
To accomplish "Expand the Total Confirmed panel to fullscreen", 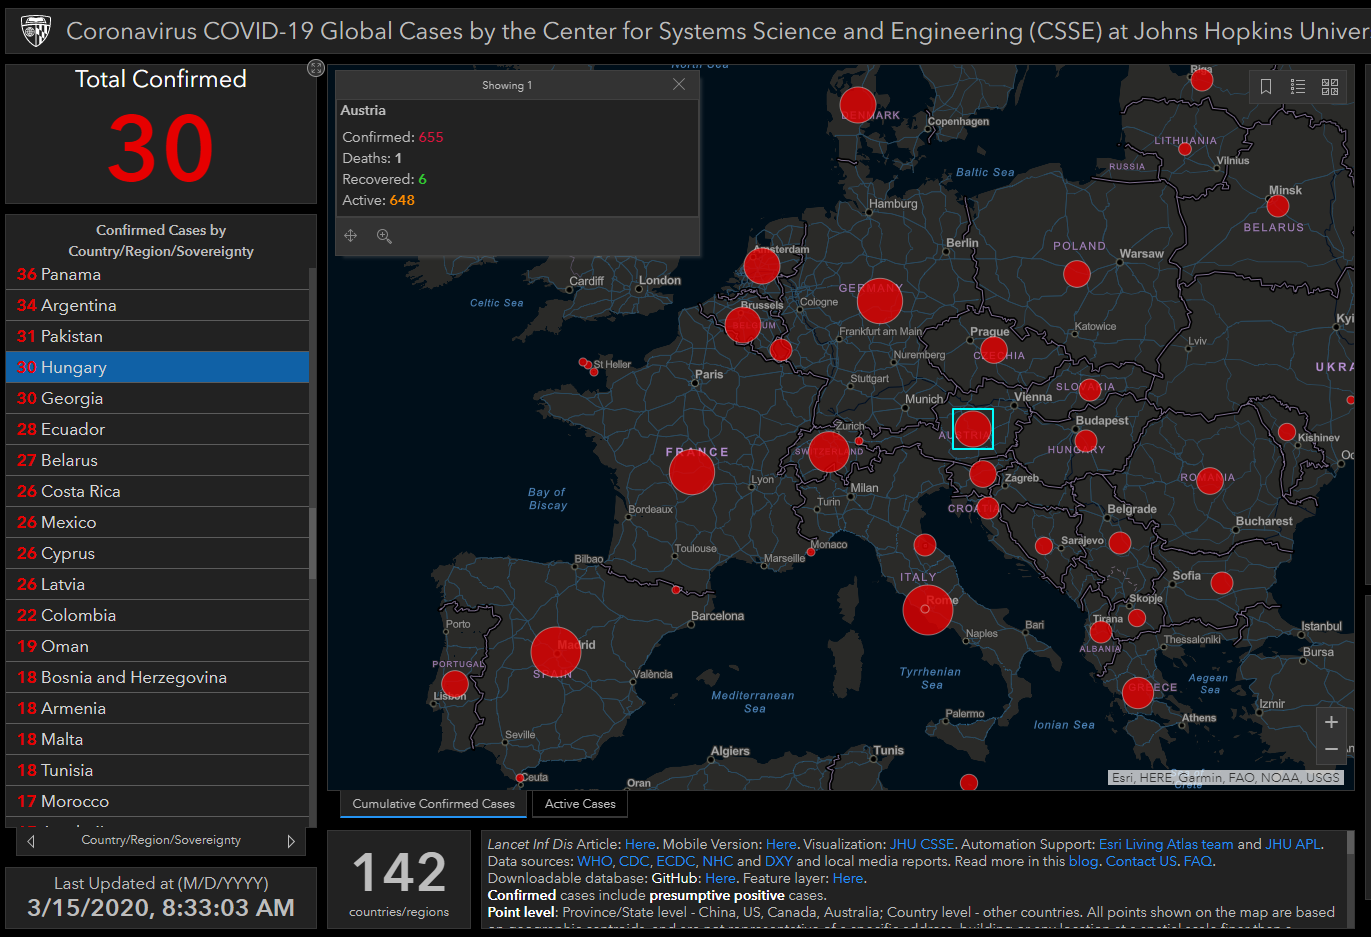I will [x=315, y=68].
